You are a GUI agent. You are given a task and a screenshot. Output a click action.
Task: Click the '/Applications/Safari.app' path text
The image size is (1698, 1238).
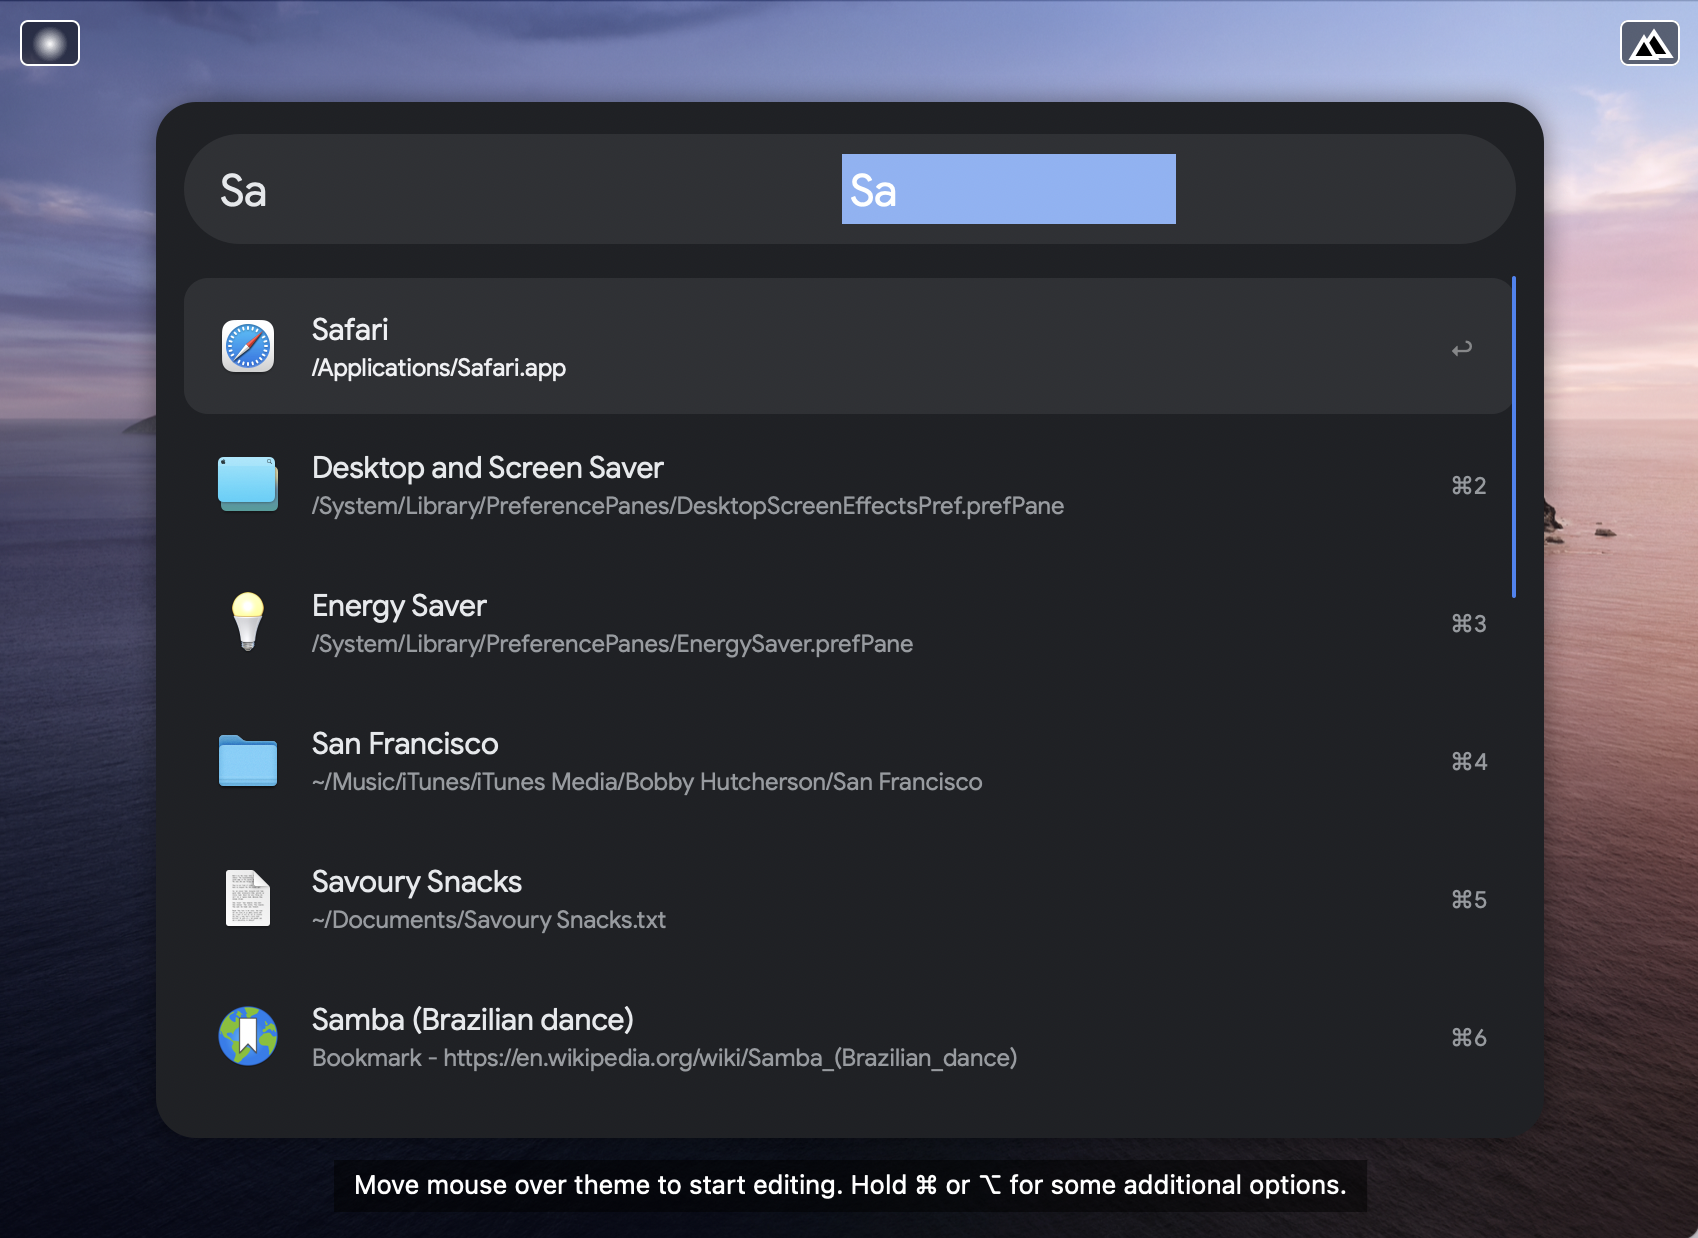tap(439, 368)
